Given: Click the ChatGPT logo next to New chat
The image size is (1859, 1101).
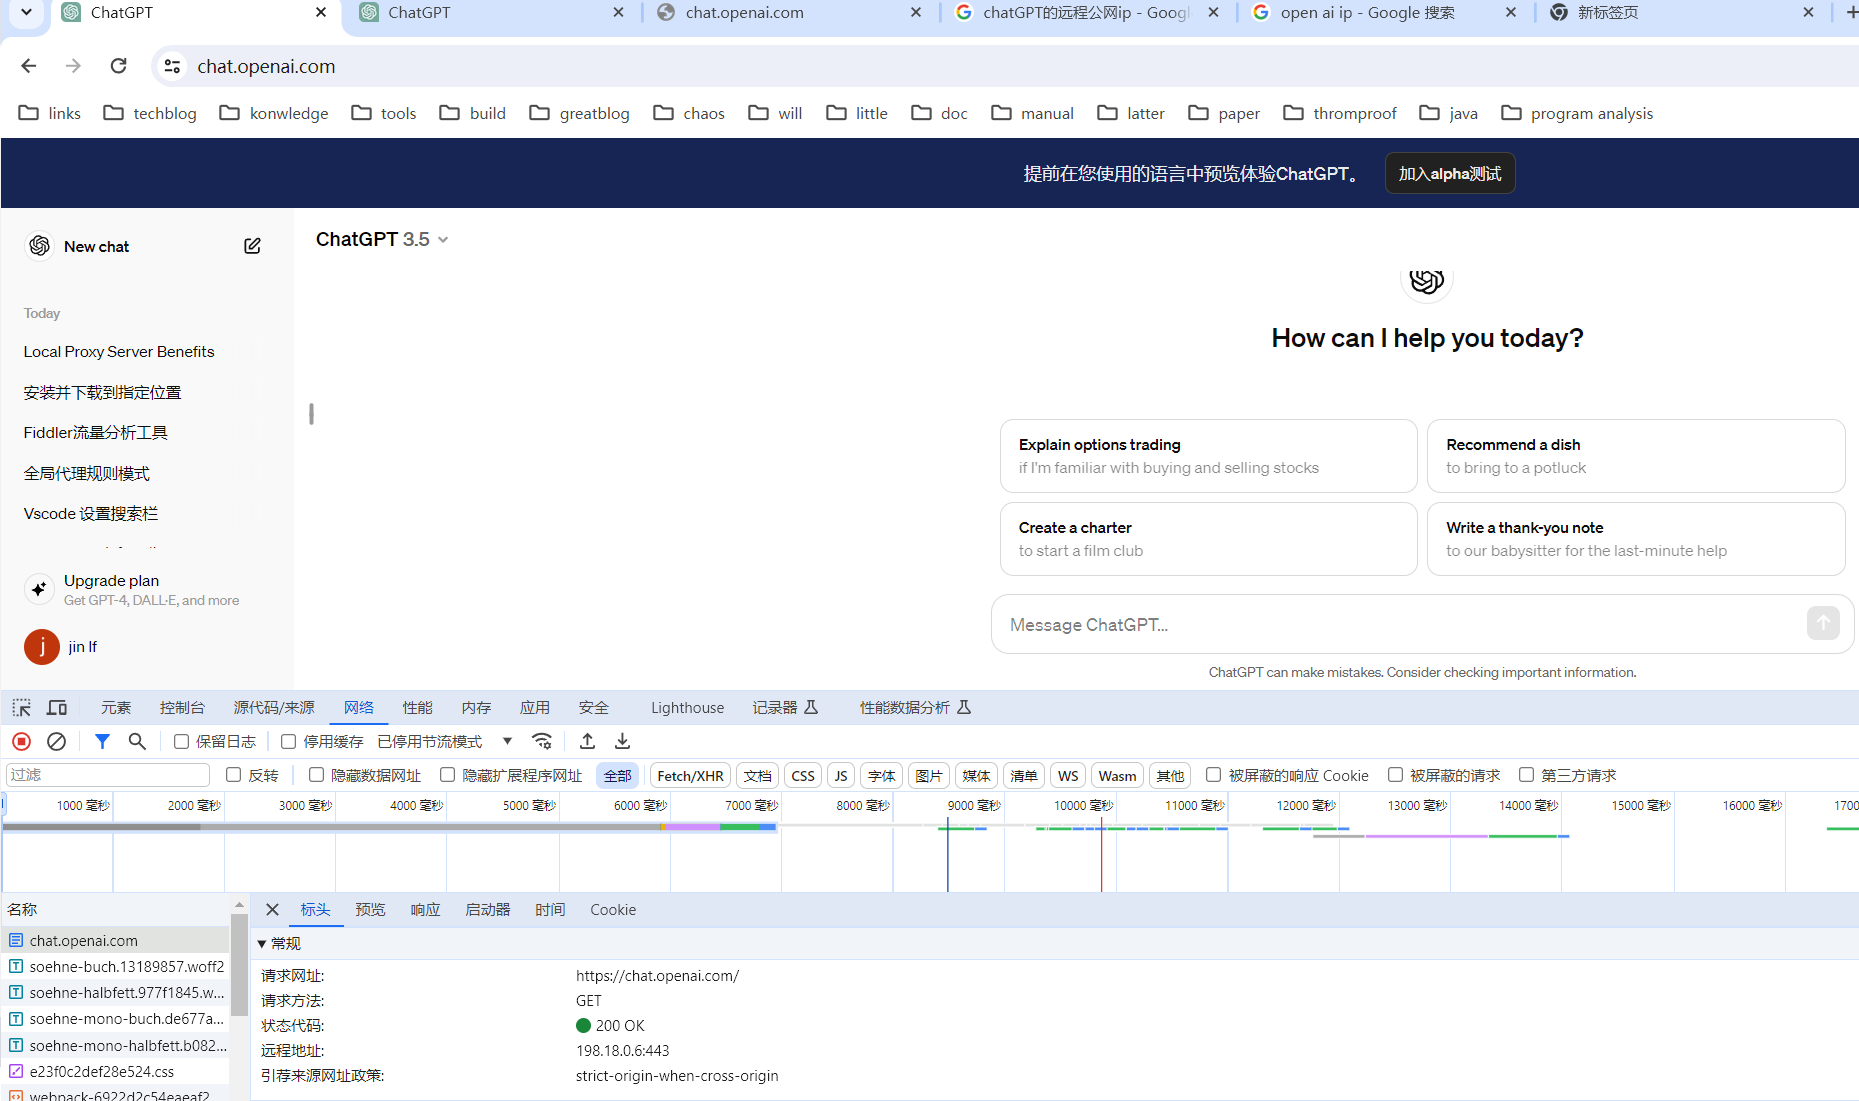Looking at the screenshot, I should tap(40, 246).
